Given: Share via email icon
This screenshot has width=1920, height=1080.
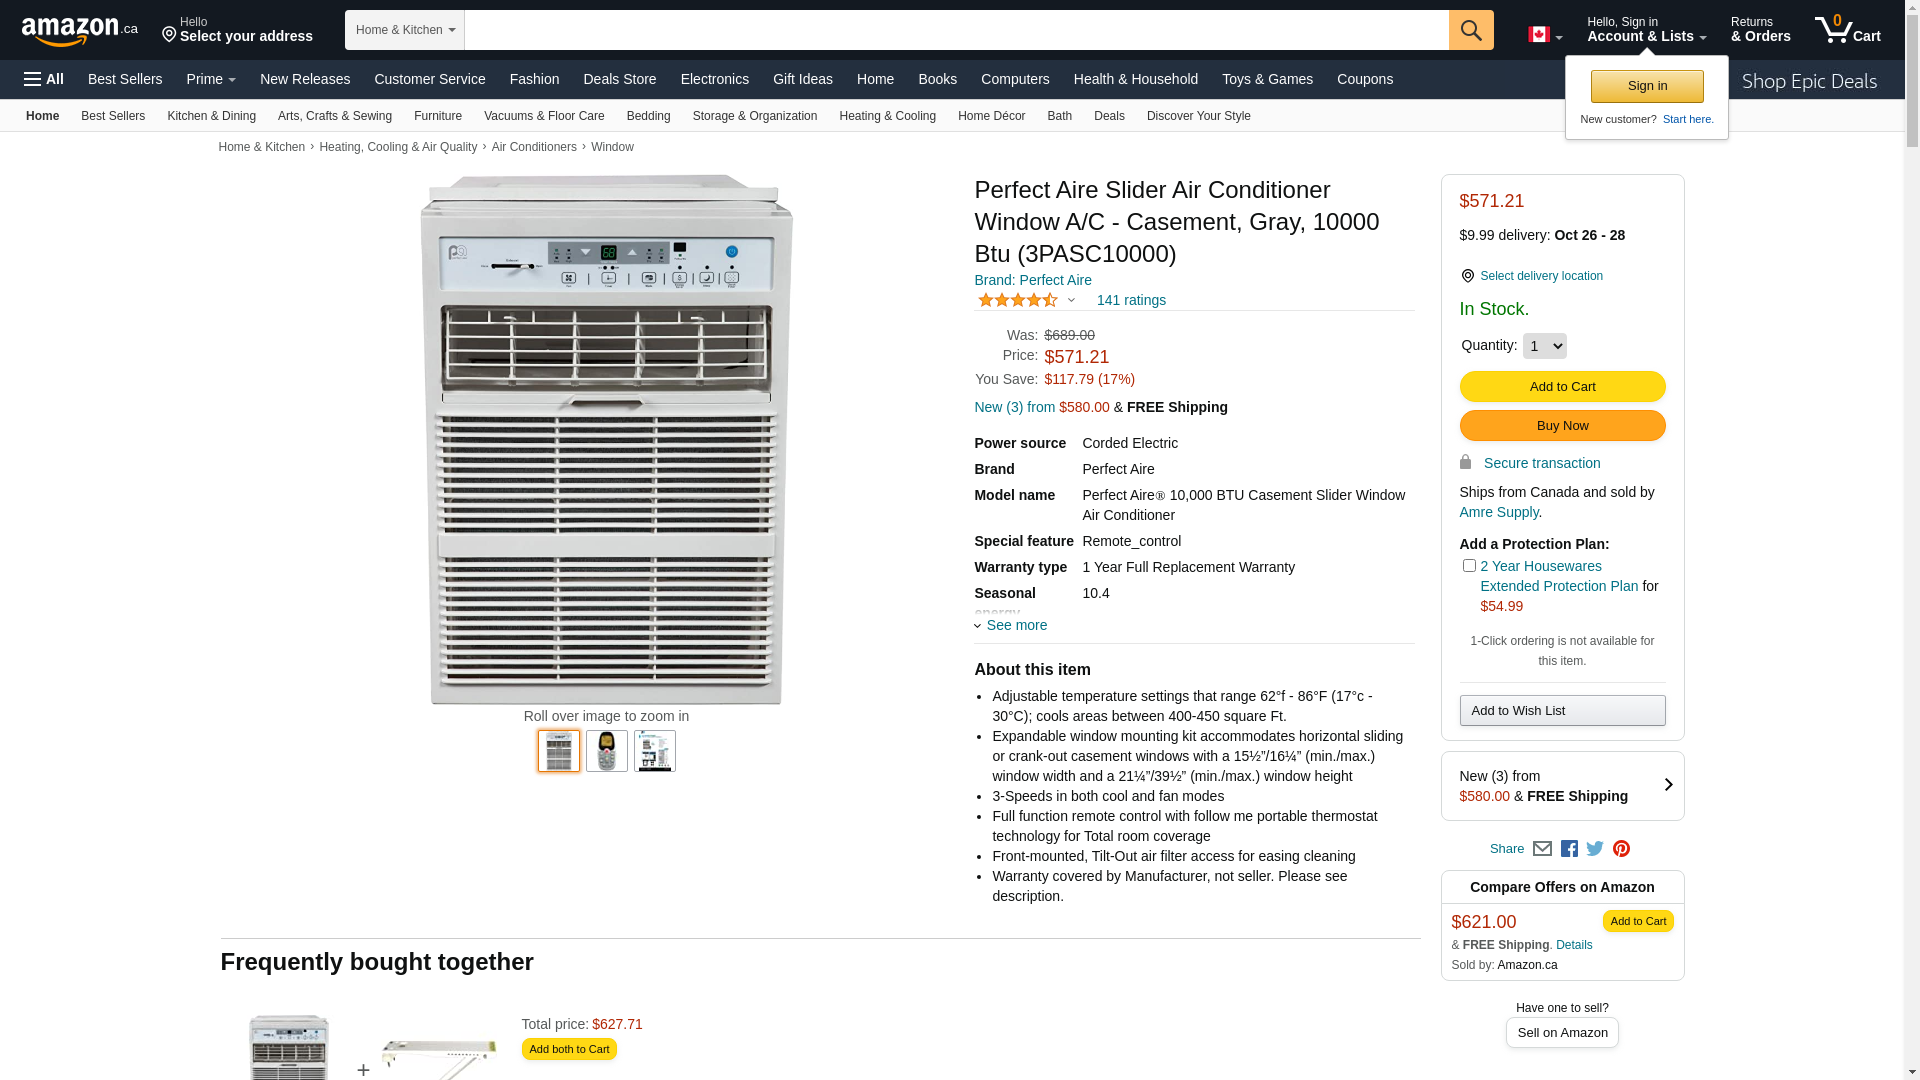Looking at the screenshot, I should click(x=1542, y=849).
